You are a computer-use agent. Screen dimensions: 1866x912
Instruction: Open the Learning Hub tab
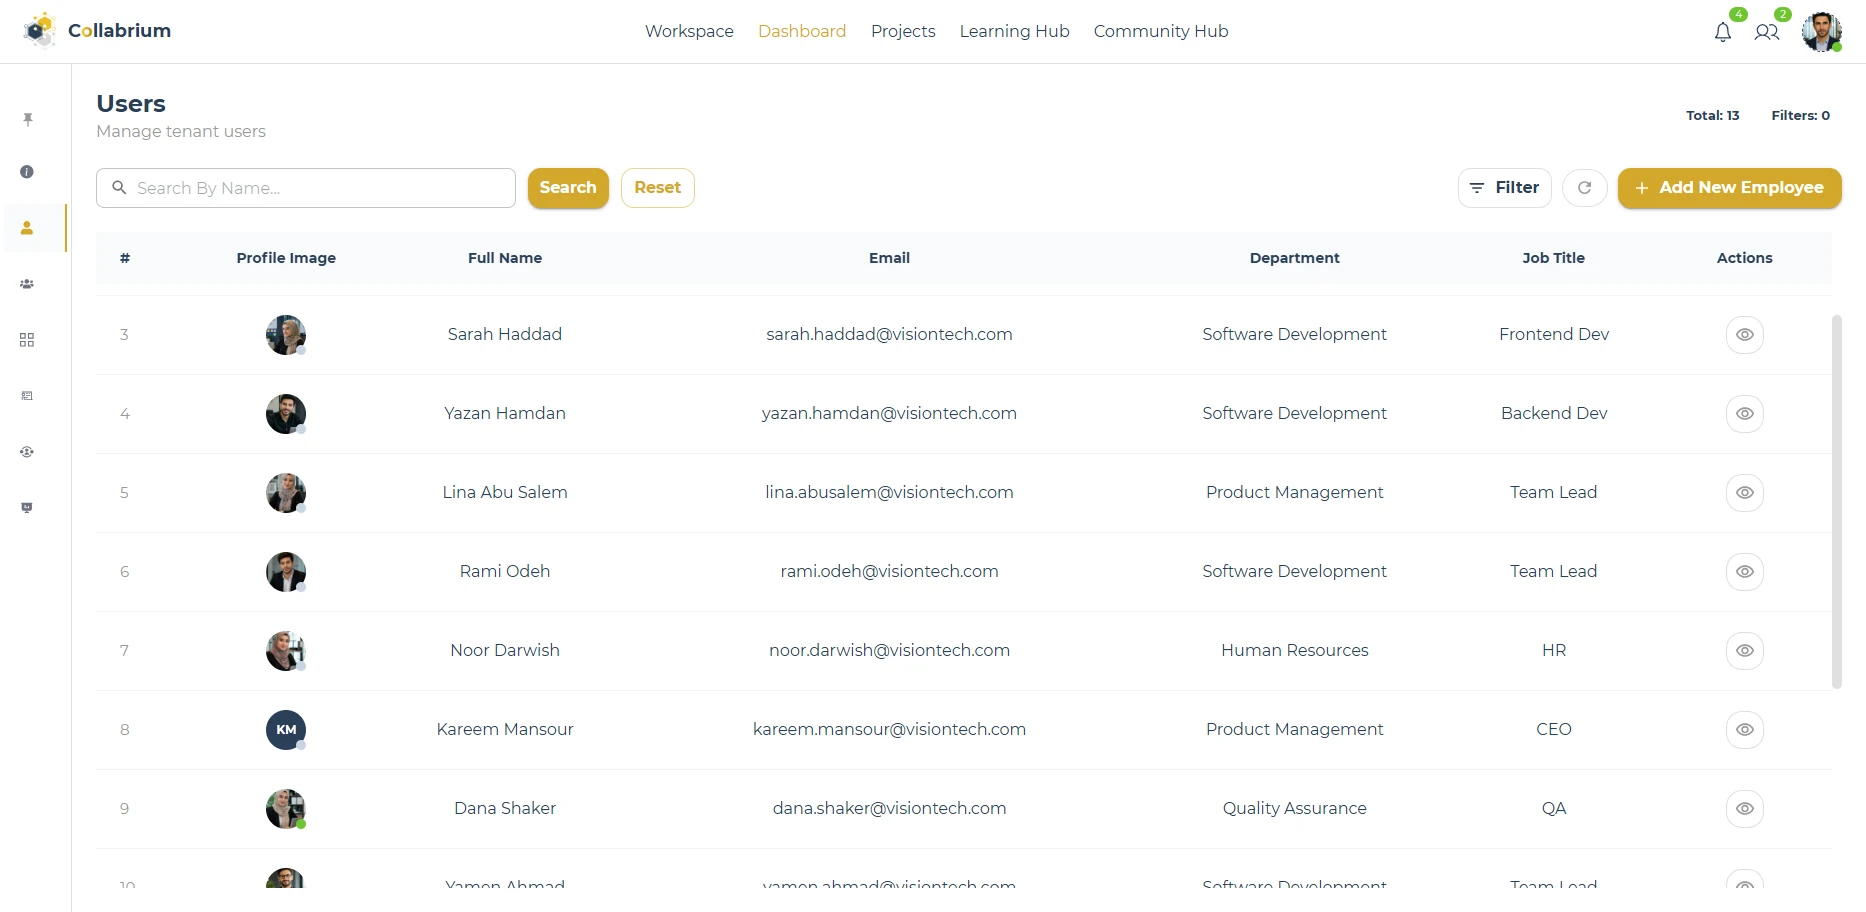click(x=1014, y=31)
